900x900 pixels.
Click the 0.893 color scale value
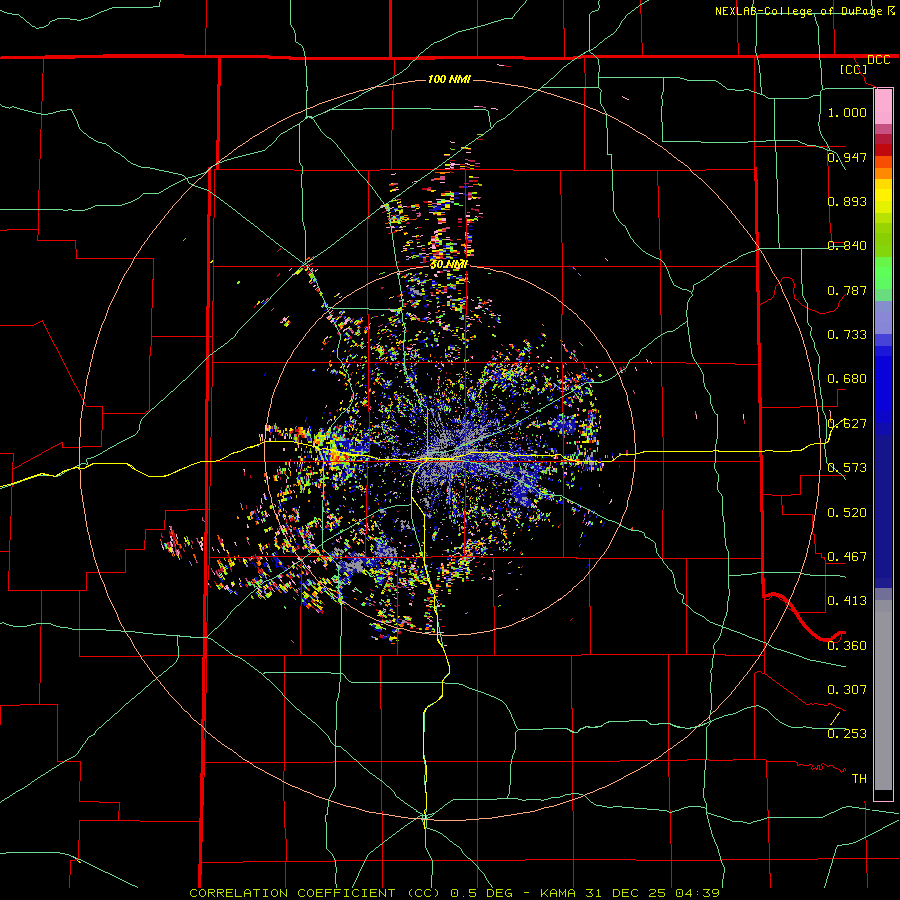click(x=847, y=201)
